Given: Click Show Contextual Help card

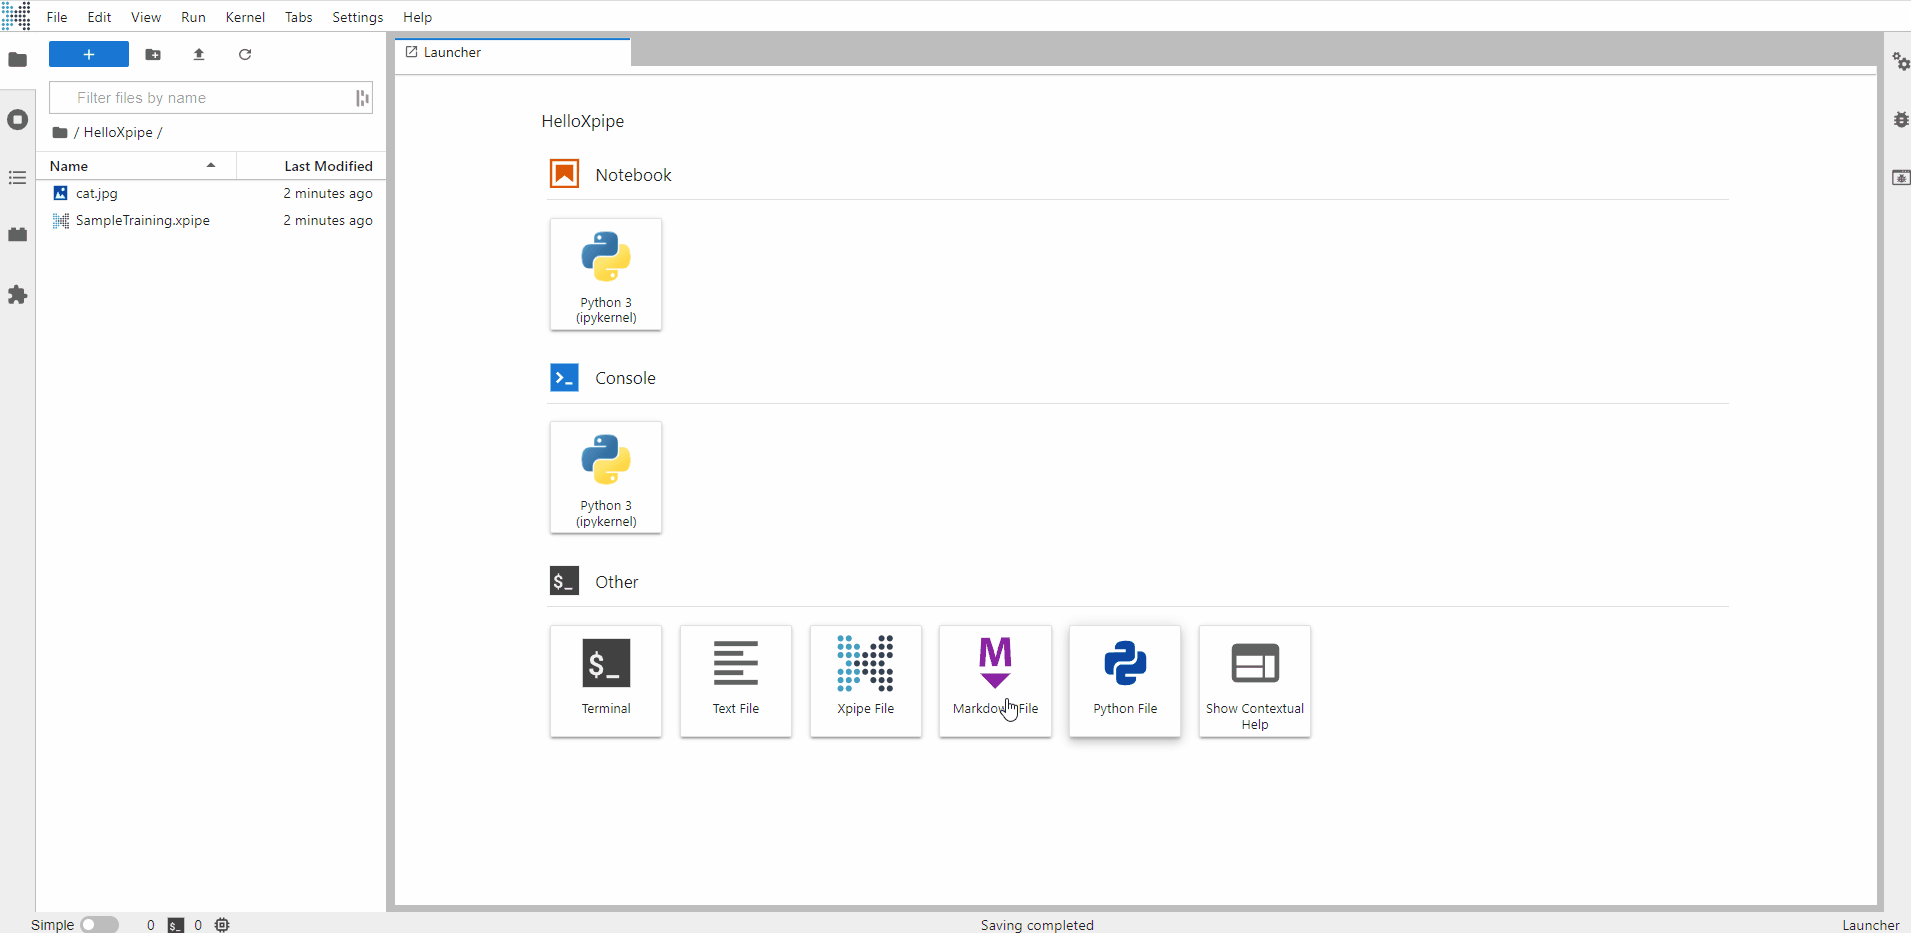Looking at the screenshot, I should coord(1255,681).
